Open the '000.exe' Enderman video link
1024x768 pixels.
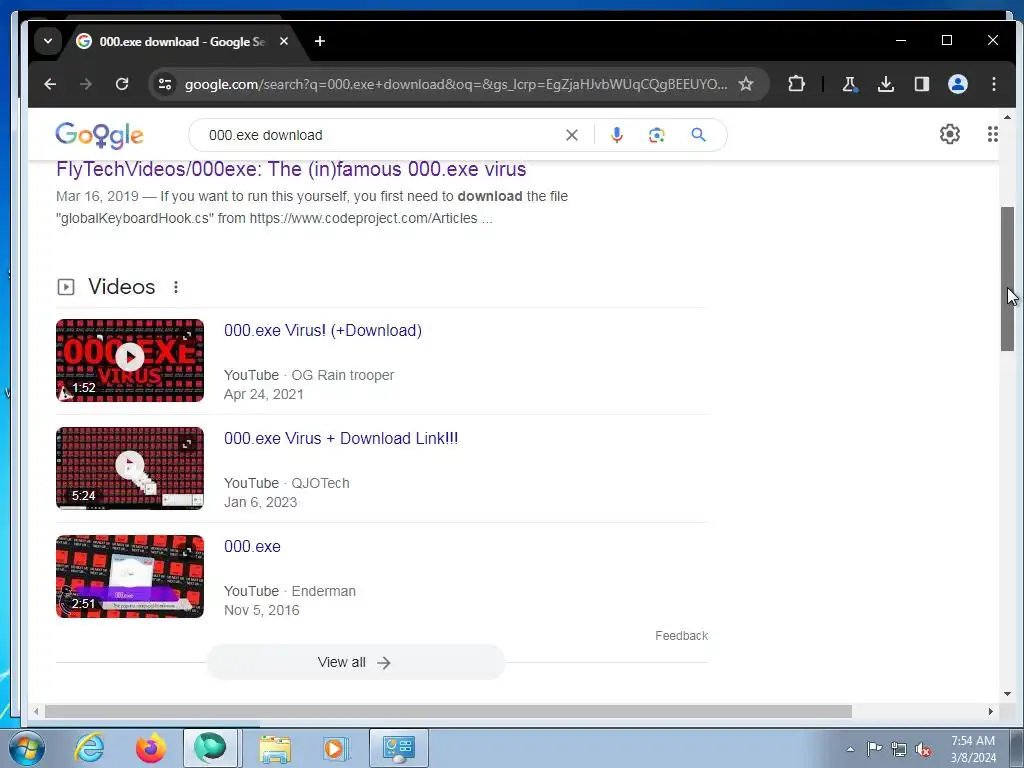click(252, 547)
